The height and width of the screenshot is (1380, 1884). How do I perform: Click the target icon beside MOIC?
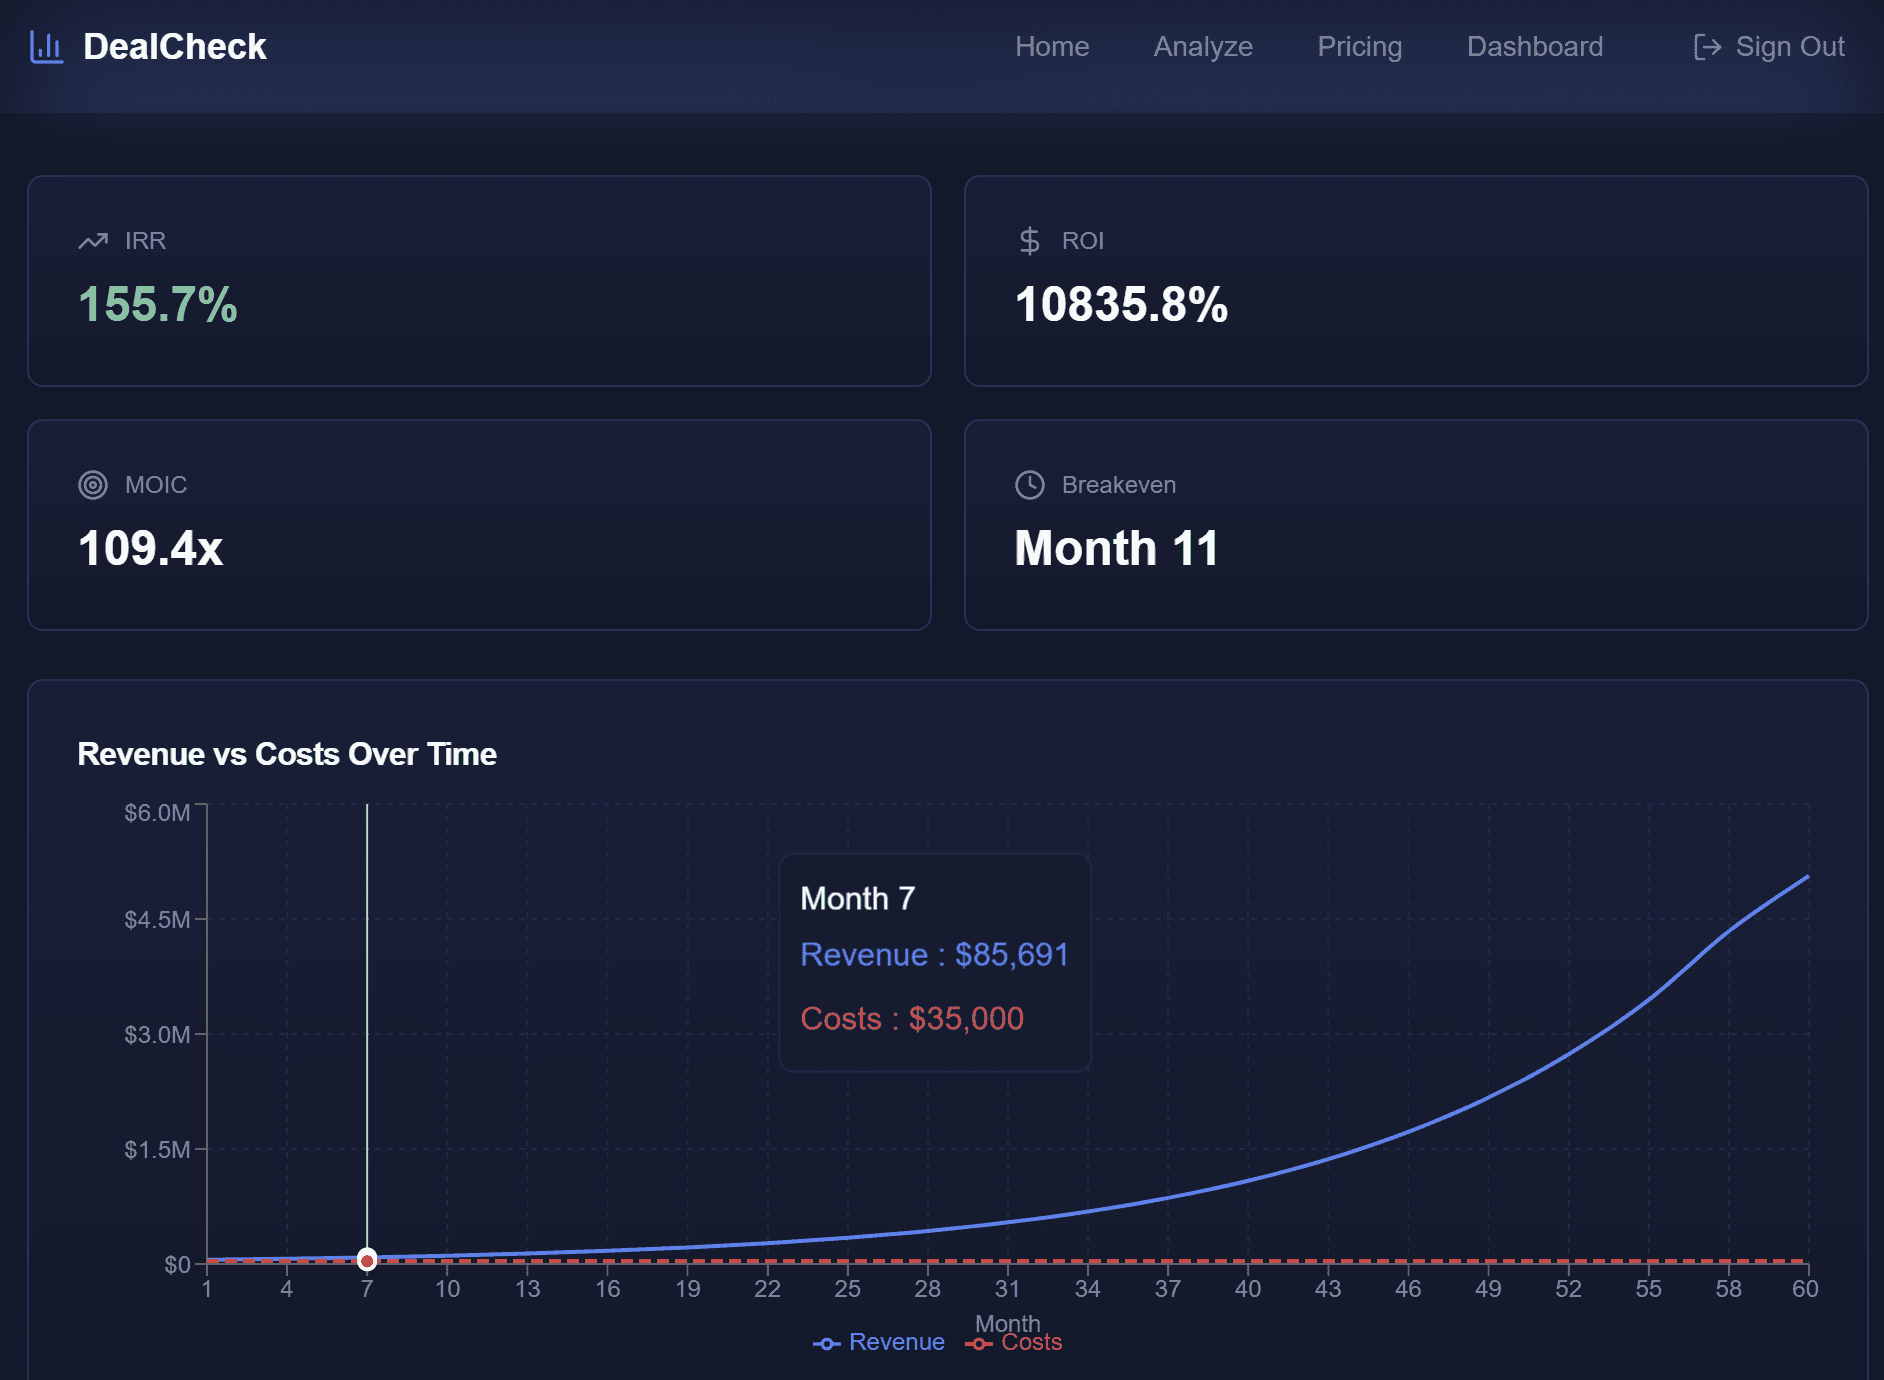(x=93, y=484)
